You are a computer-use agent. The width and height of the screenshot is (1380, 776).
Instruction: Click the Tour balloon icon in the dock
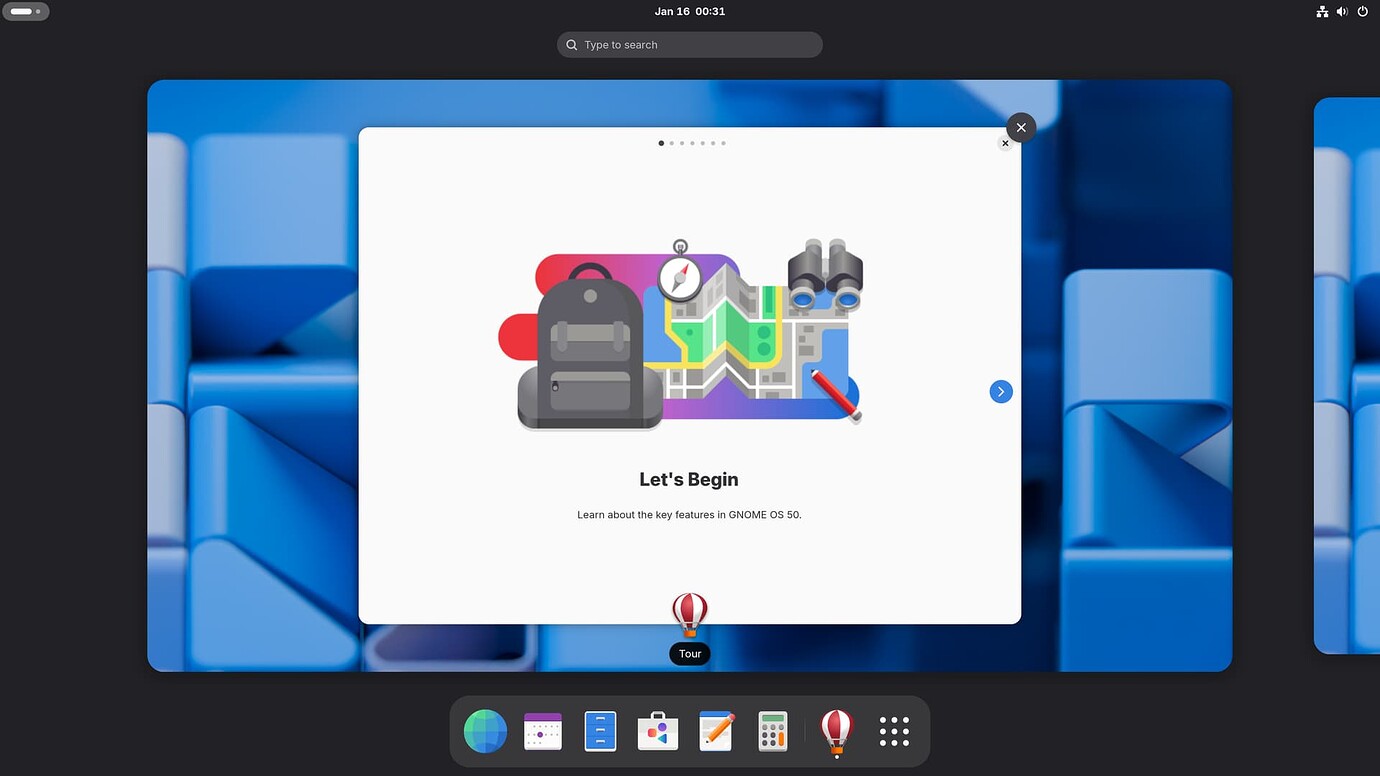(836, 732)
